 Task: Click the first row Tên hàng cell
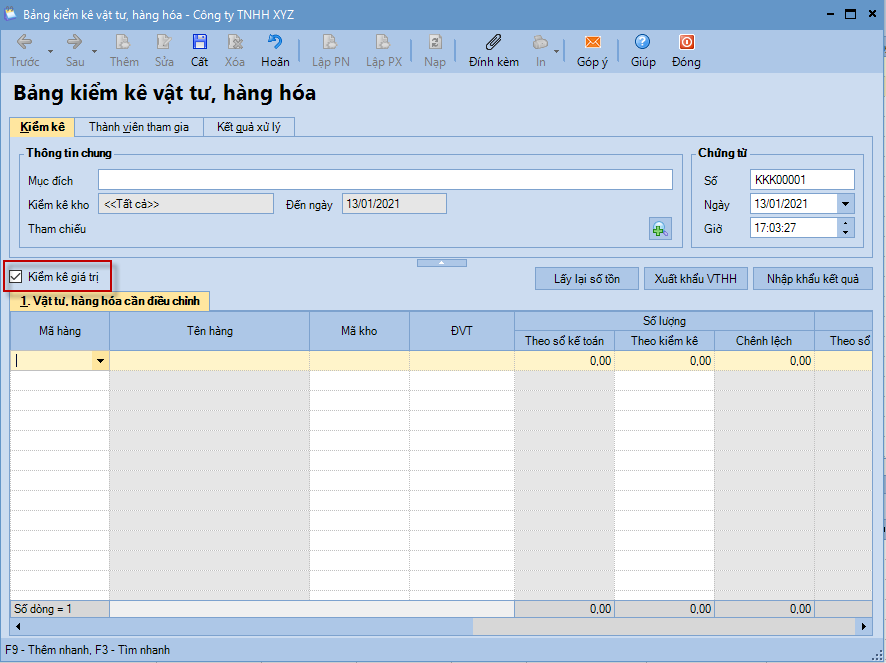pos(210,361)
